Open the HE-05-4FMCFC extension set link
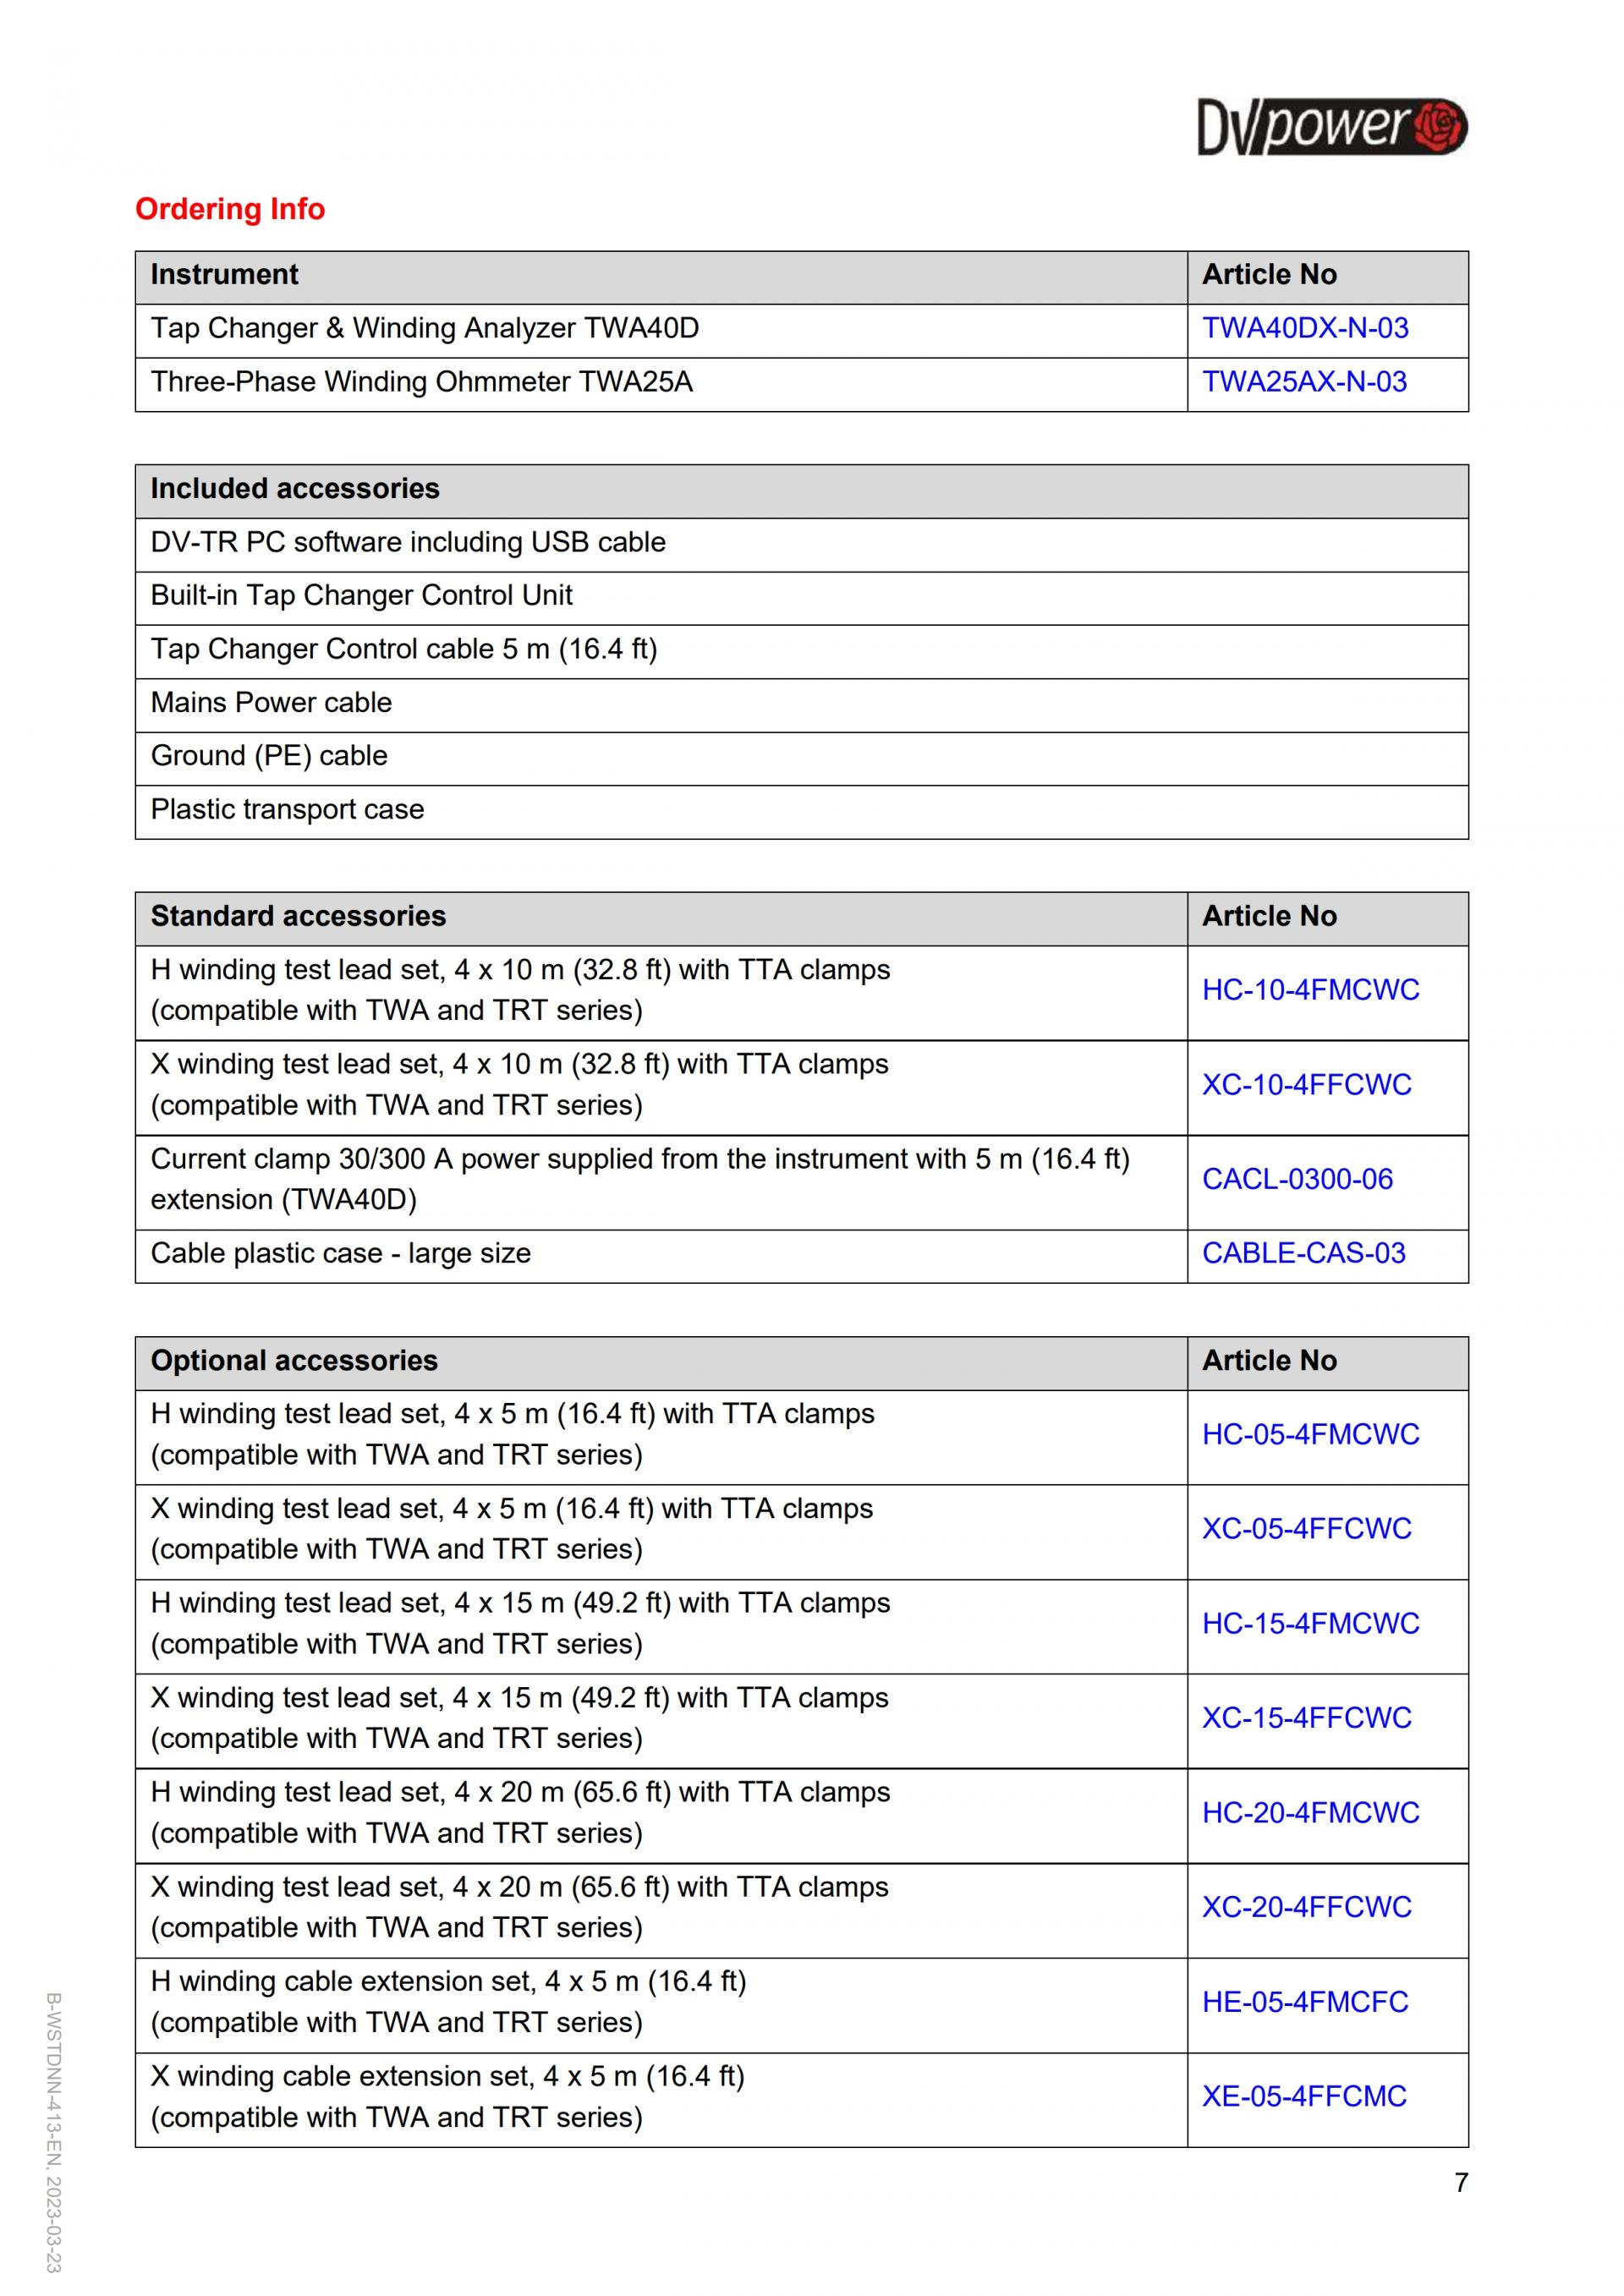Viewport: 1624px width, 2296px height. click(x=1304, y=2001)
